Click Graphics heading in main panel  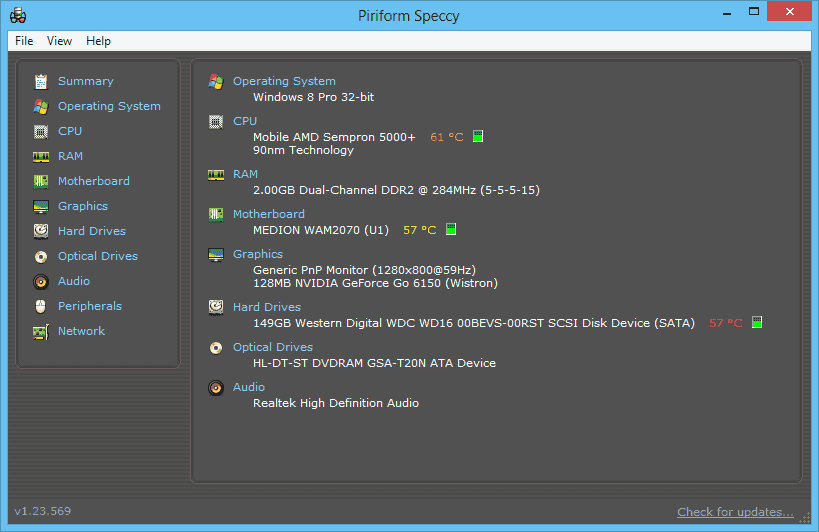point(258,254)
